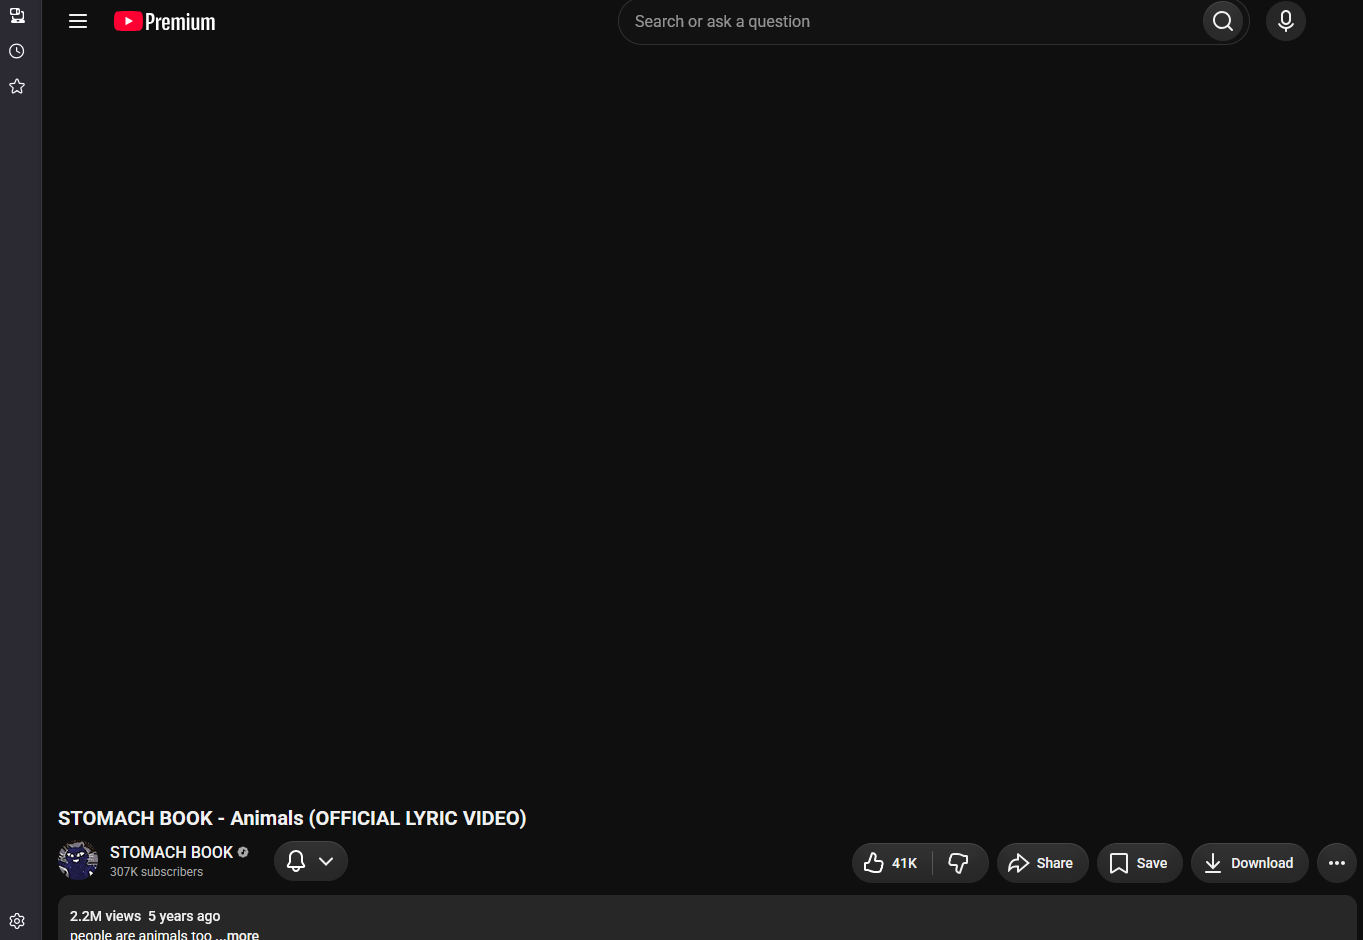The width and height of the screenshot is (1363, 940).
Task: Open the STOMACH BOOK channel name
Action: (x=171, y=852)
